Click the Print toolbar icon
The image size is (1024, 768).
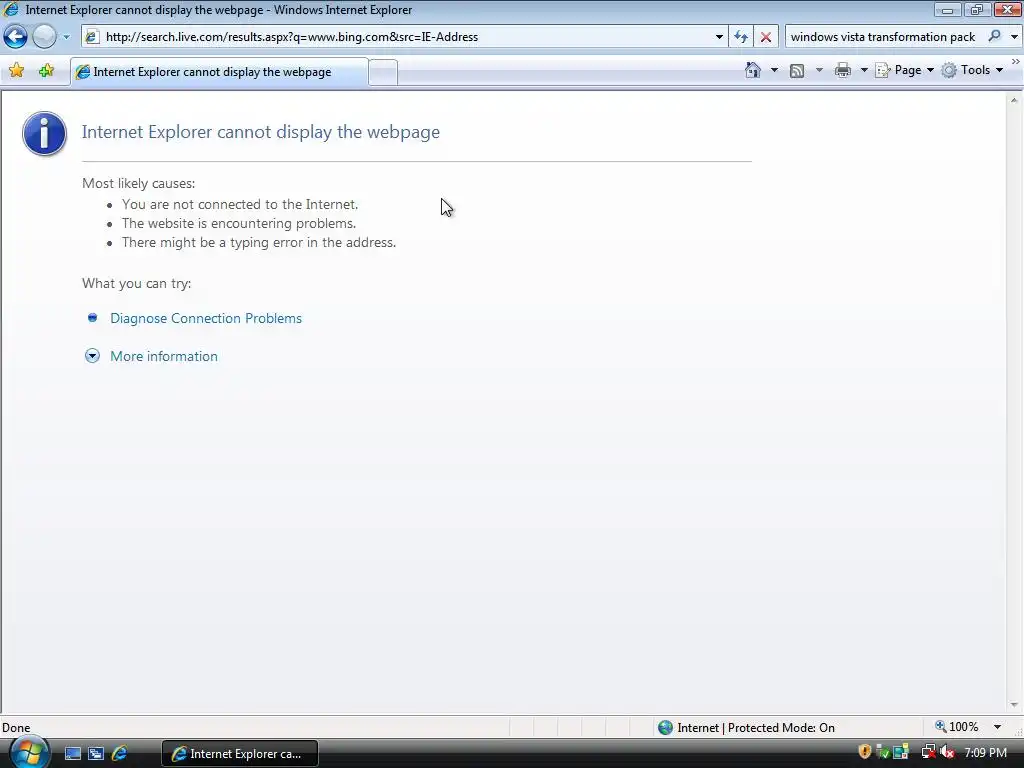(842, 71)
